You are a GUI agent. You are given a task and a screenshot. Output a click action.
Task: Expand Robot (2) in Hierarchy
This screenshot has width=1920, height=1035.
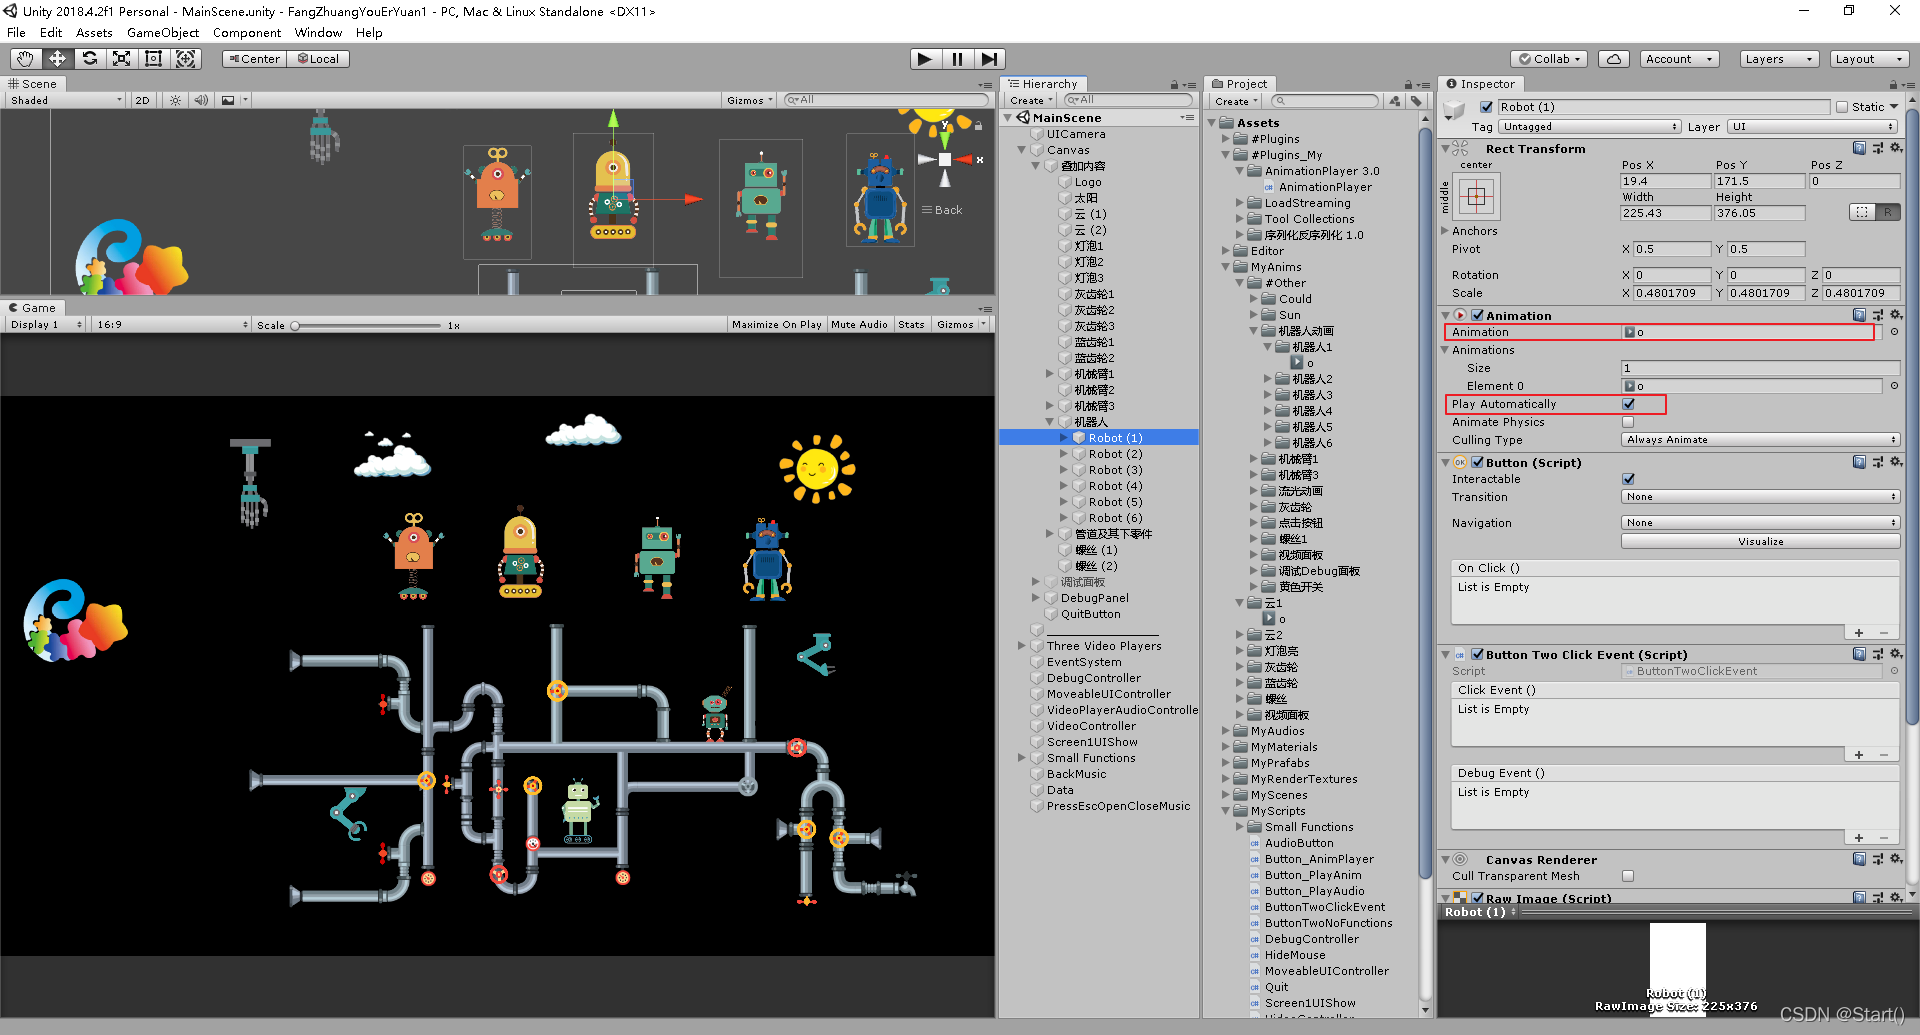coord(1063,454)
